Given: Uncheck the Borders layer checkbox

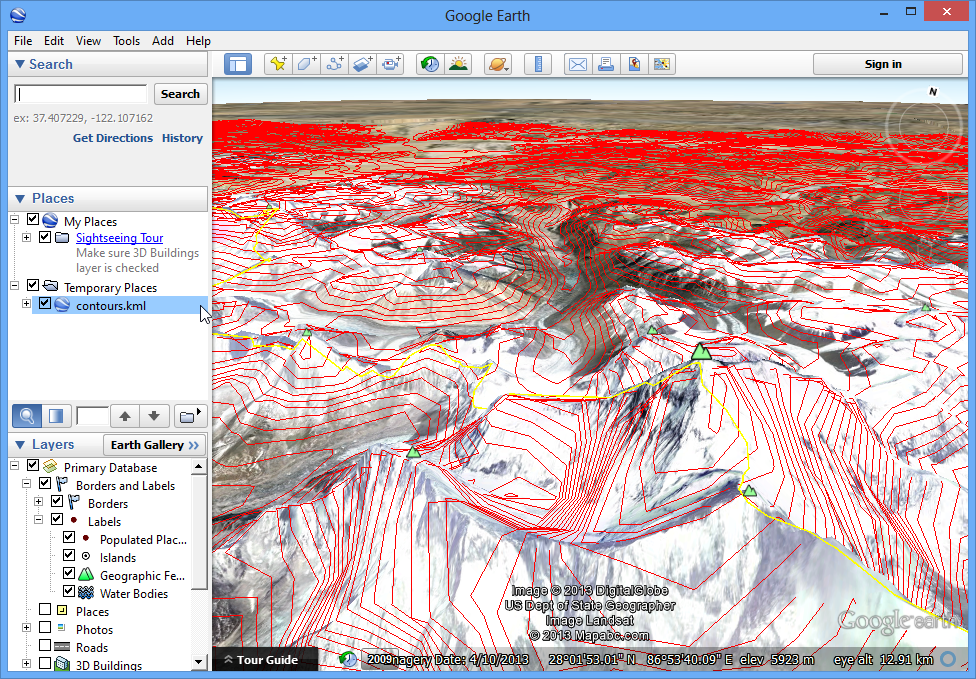Looking at the screenshot, I should 57,502.
